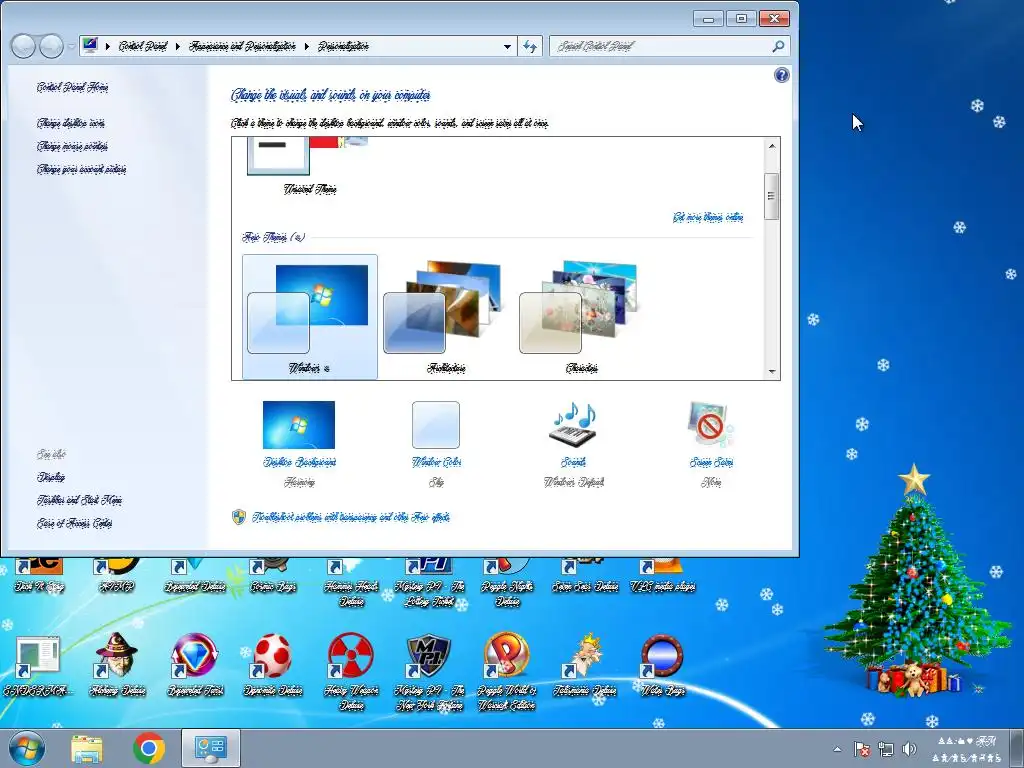This screenshot has width=1024, height=768.
Task: Click the theme list scroll-down arrow
Action: point(771,372)
